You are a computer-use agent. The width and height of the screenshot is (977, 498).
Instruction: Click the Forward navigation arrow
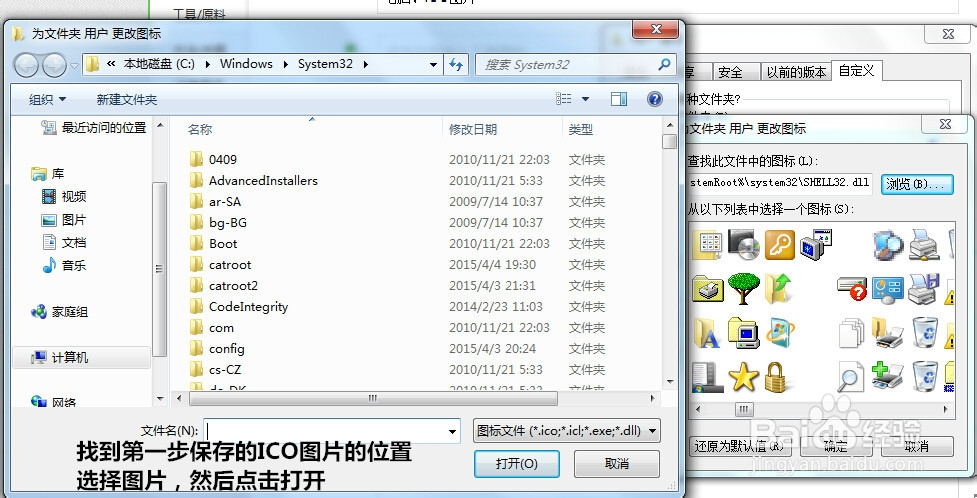(54, 65)
